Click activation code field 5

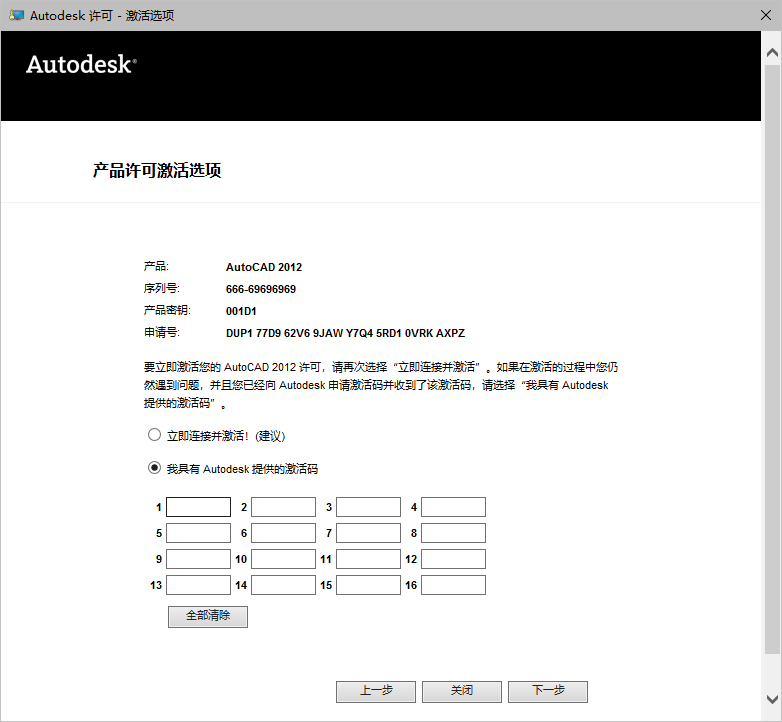click(x=198, y=533)
